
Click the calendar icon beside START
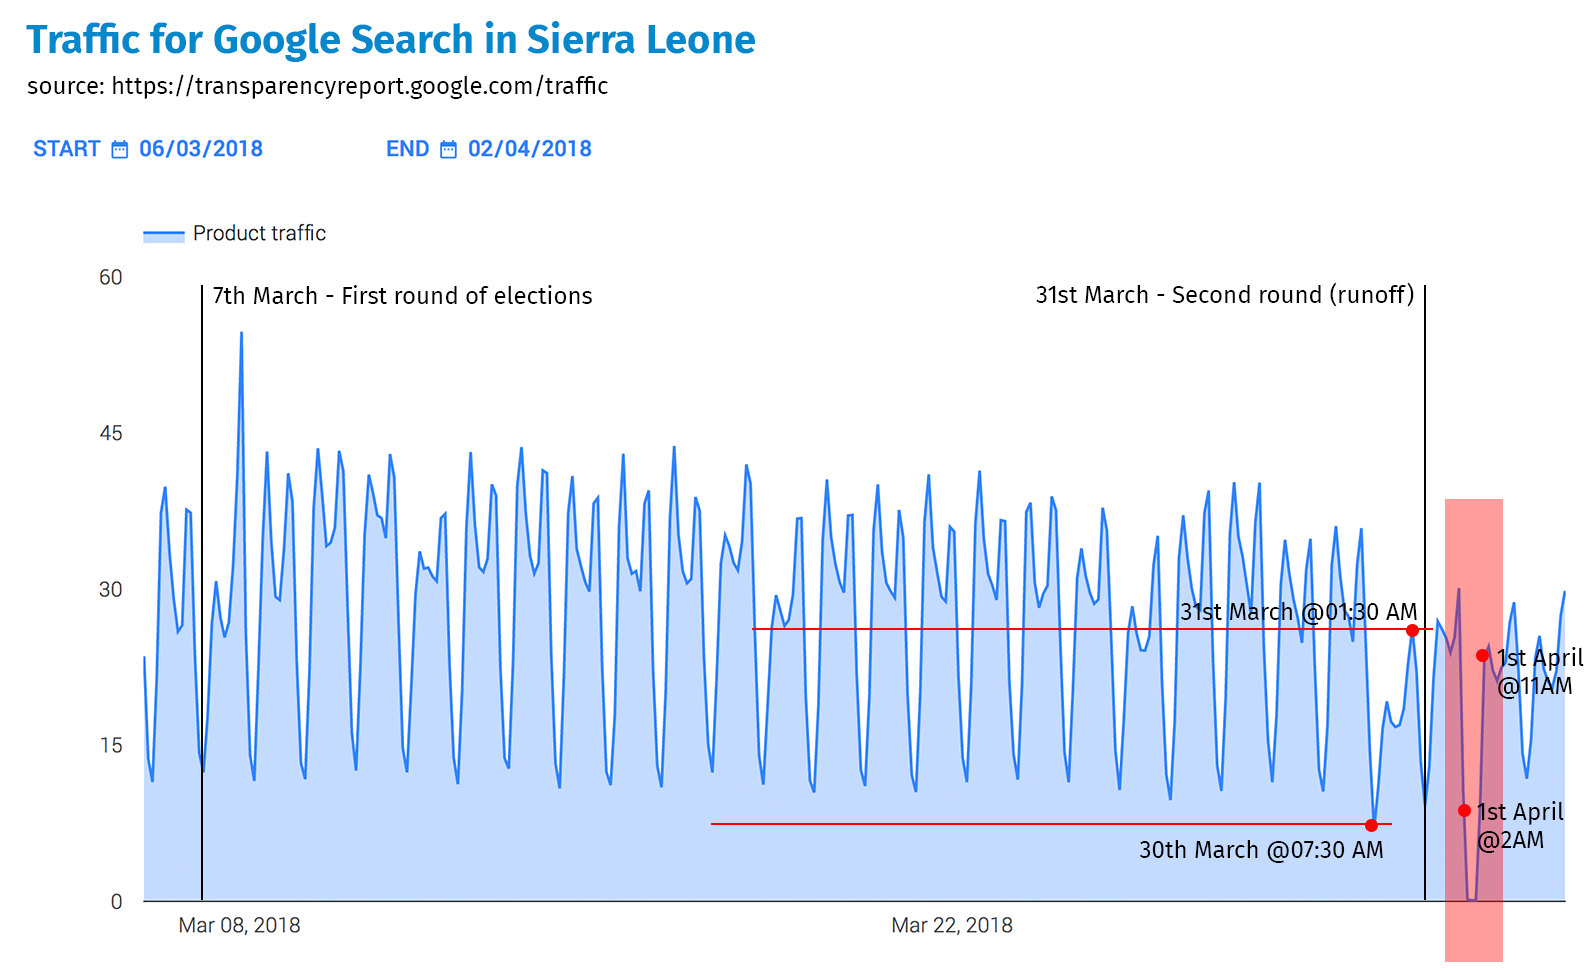[120, 150]
